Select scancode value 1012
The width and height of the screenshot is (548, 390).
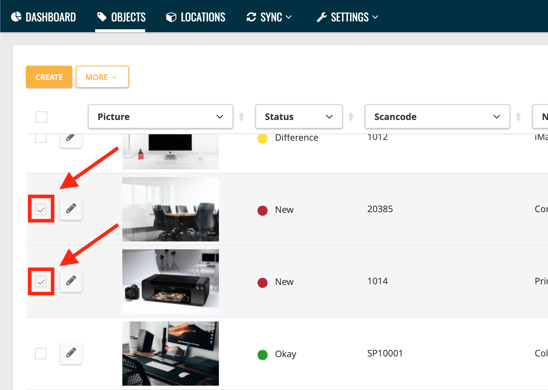(377, 137)
